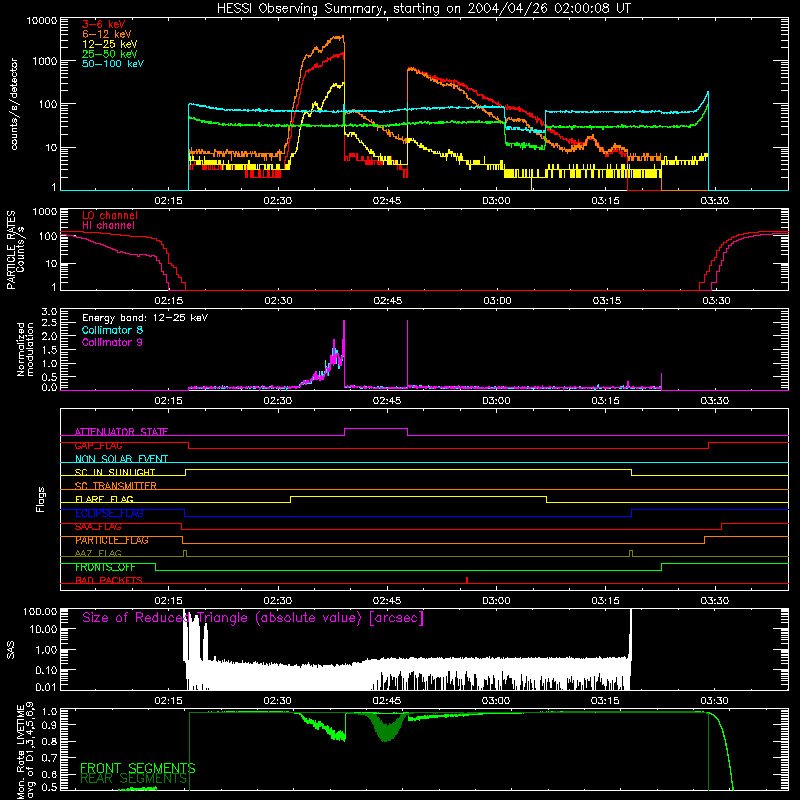Select the 'FRONT SEGMENTS' legend label
The image size is (800, 800).
(138, 768)
